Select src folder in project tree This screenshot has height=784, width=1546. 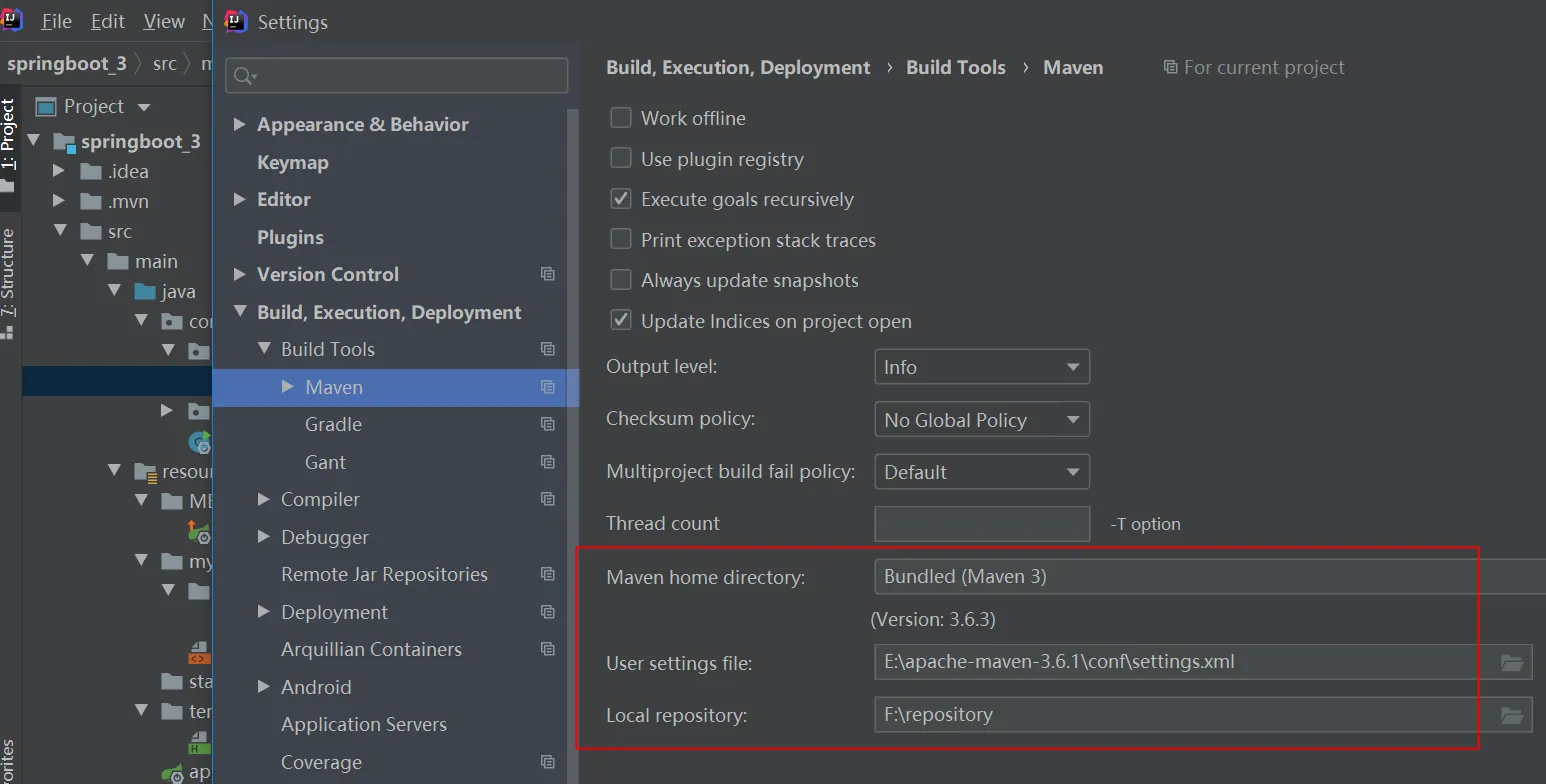119,231
